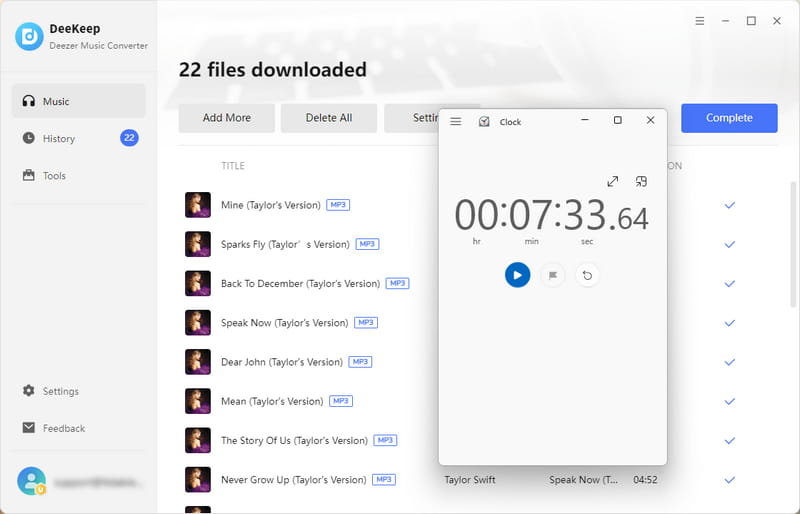Open the Music section in sidebar
The height and width of the screenshot is (514, 800).
click(x=79, y=101)
